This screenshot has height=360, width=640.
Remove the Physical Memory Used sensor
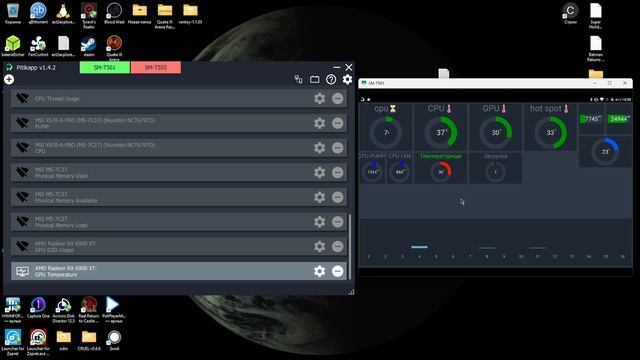click(x=338, y=172)
